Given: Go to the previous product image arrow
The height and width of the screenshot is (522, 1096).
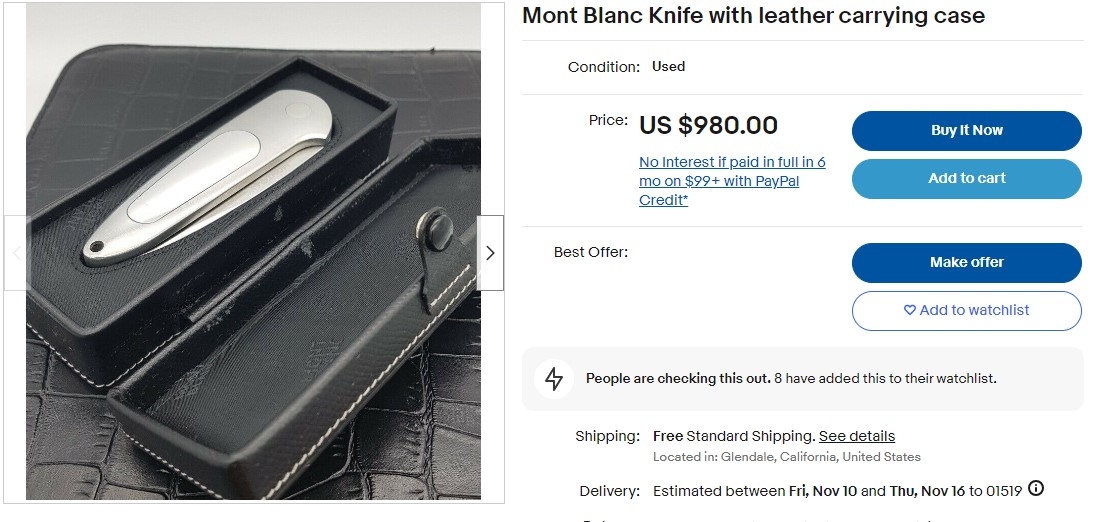Looking at the screenshot, I should click(x=17, y=253).
